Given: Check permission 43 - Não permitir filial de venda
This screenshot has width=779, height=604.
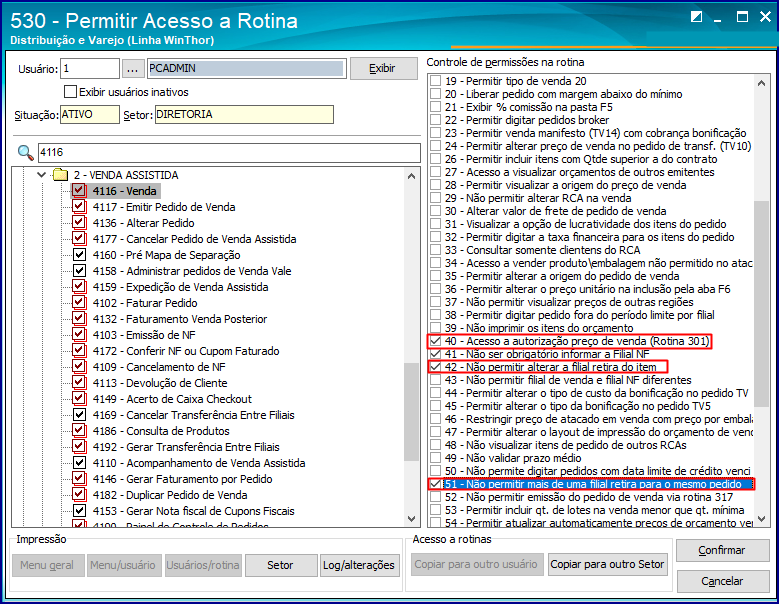Looking at the screenshot, I should click(436, 380).
